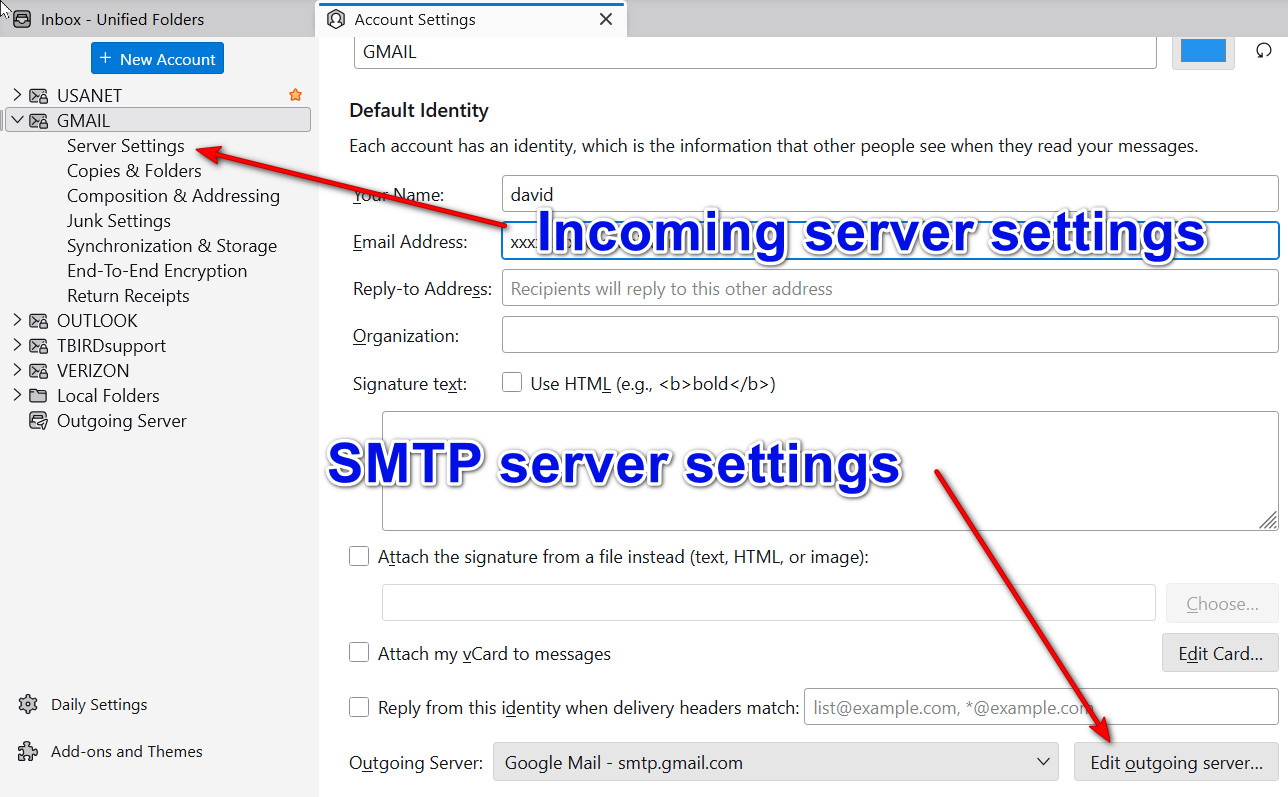Click the Organization field

tap(890, 335)
